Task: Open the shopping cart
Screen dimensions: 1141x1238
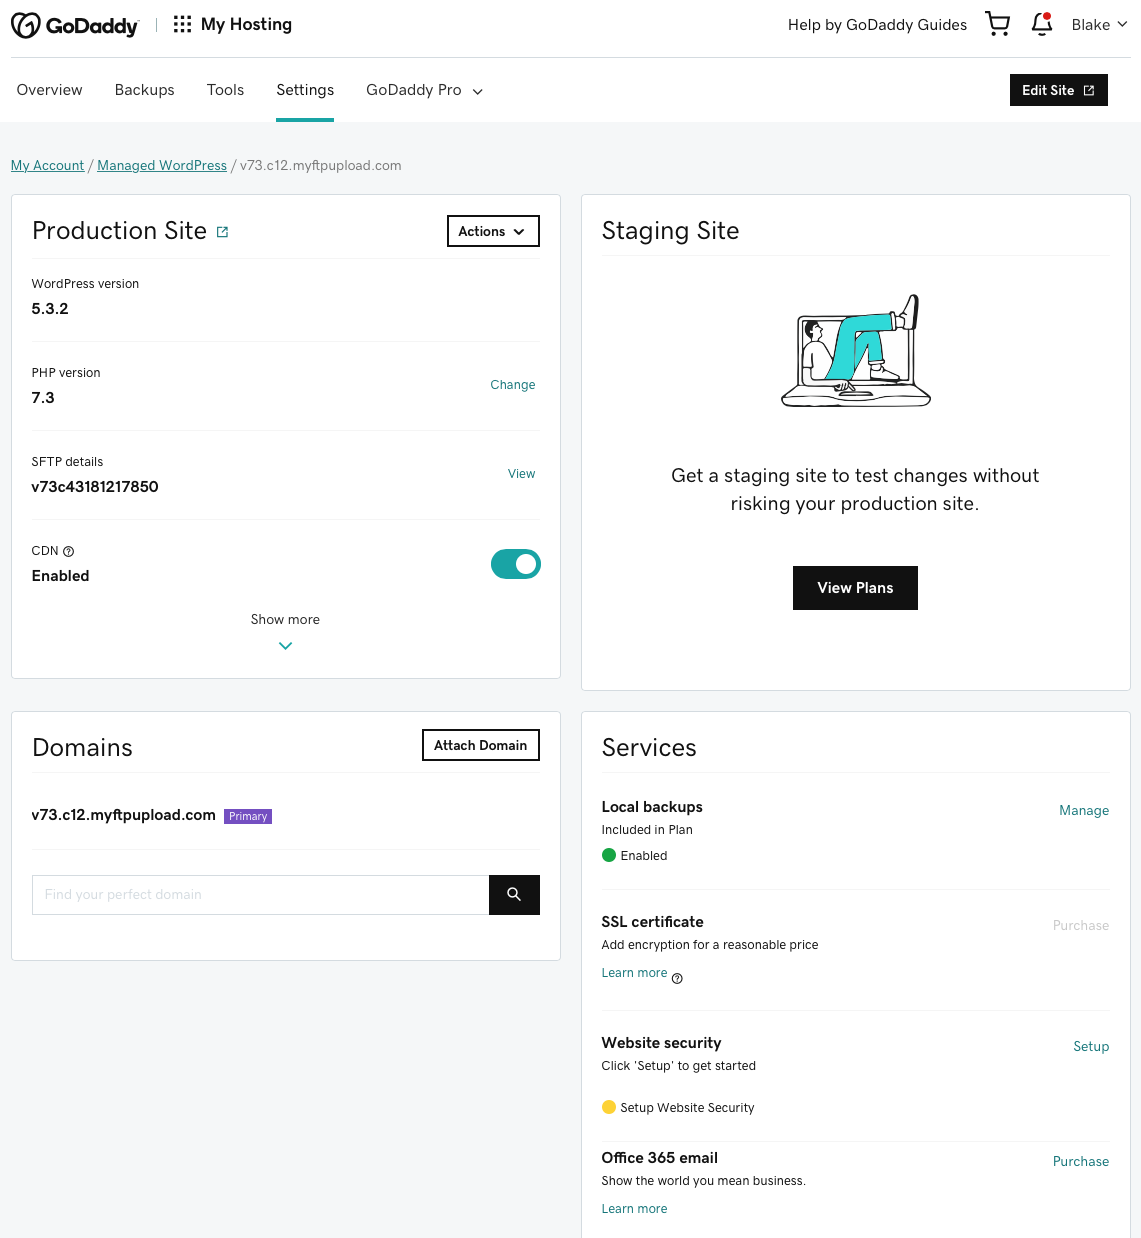Action: (x=997, y=24)
